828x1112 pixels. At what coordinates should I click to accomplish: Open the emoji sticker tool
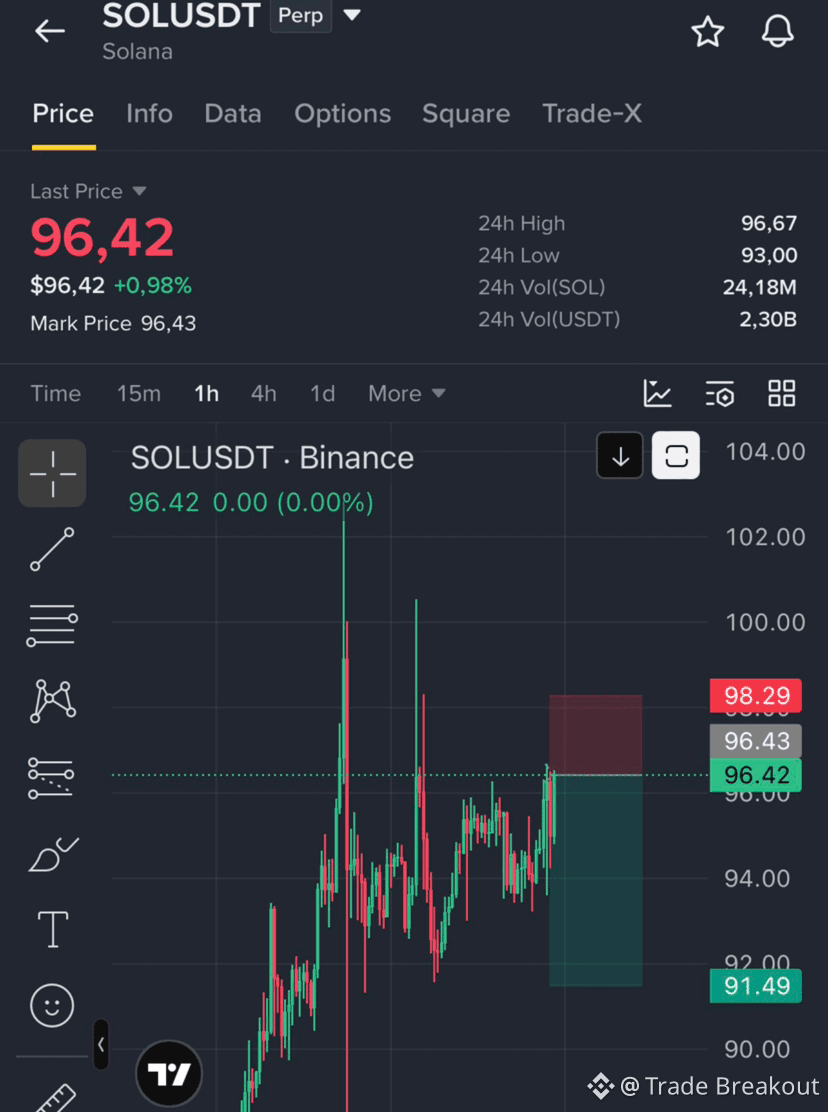tap(52, 1005)
